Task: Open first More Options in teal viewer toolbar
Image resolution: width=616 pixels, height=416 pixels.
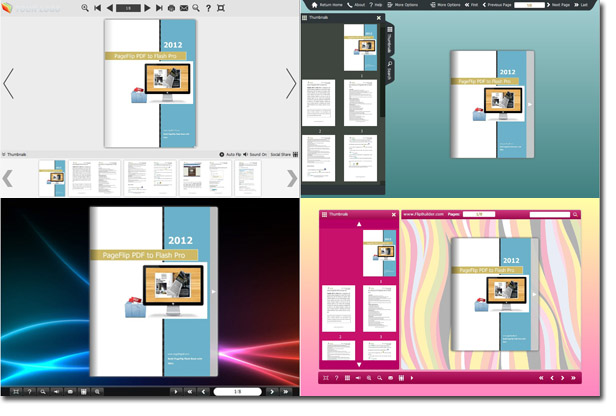Action: click(x=403, y=5)
